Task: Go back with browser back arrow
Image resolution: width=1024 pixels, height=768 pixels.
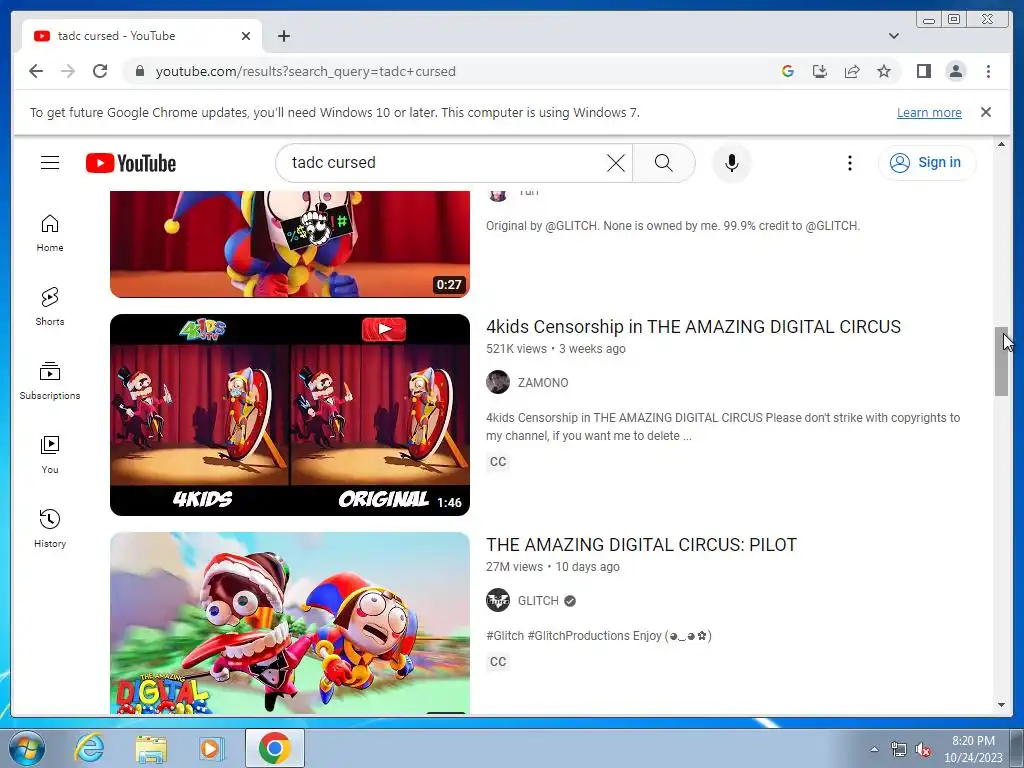Action: [x=36, y=71]
